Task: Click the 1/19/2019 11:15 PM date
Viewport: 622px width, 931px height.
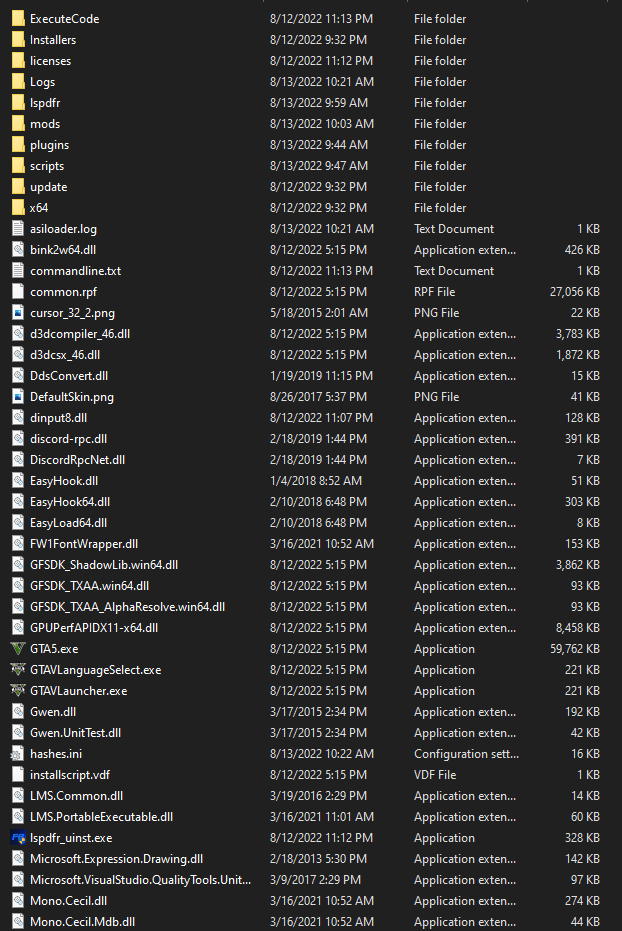Action: coord(321,376)
